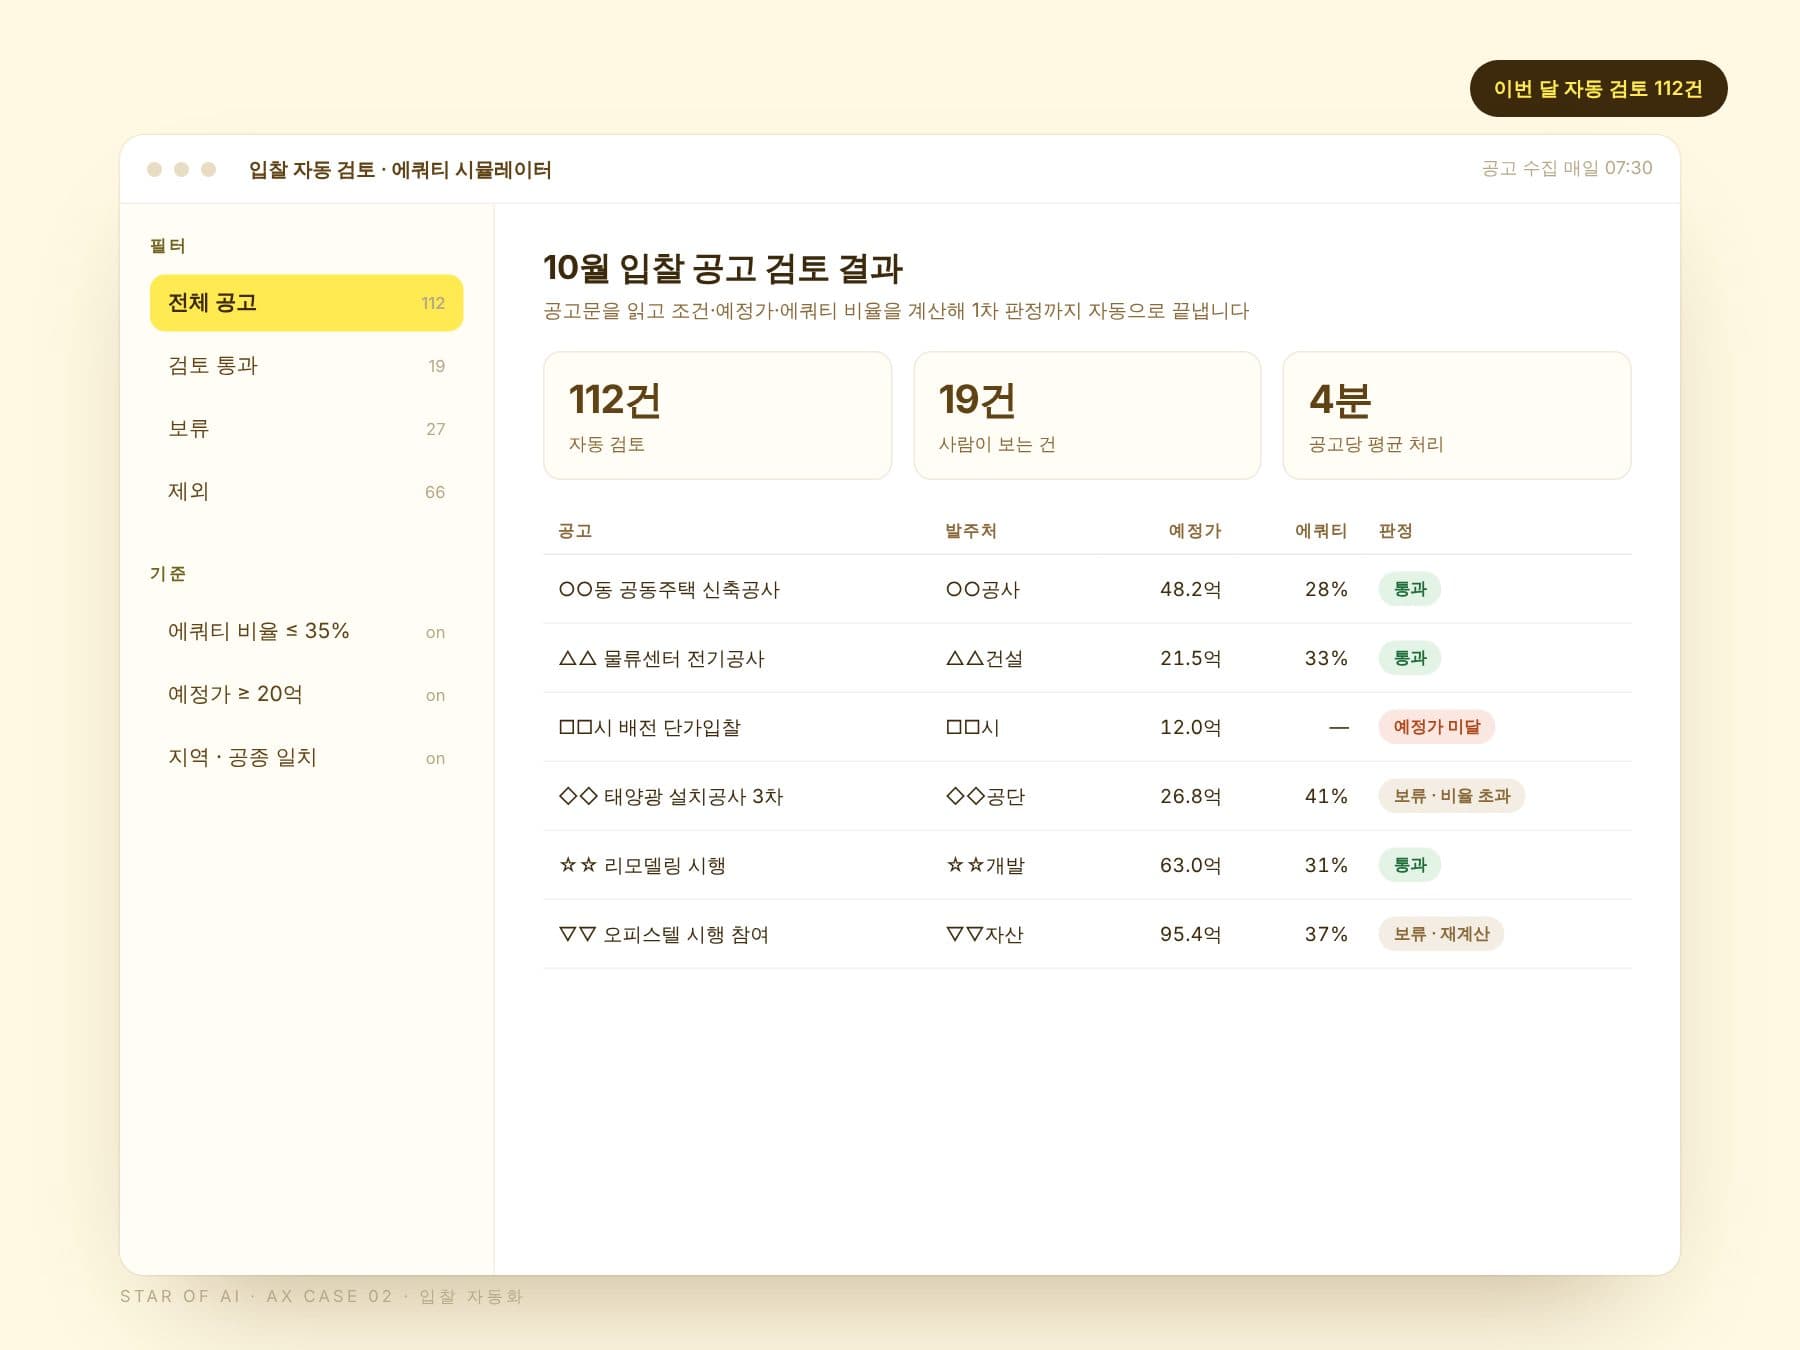Select the 검토 통과 filter

tap(306, 366)
